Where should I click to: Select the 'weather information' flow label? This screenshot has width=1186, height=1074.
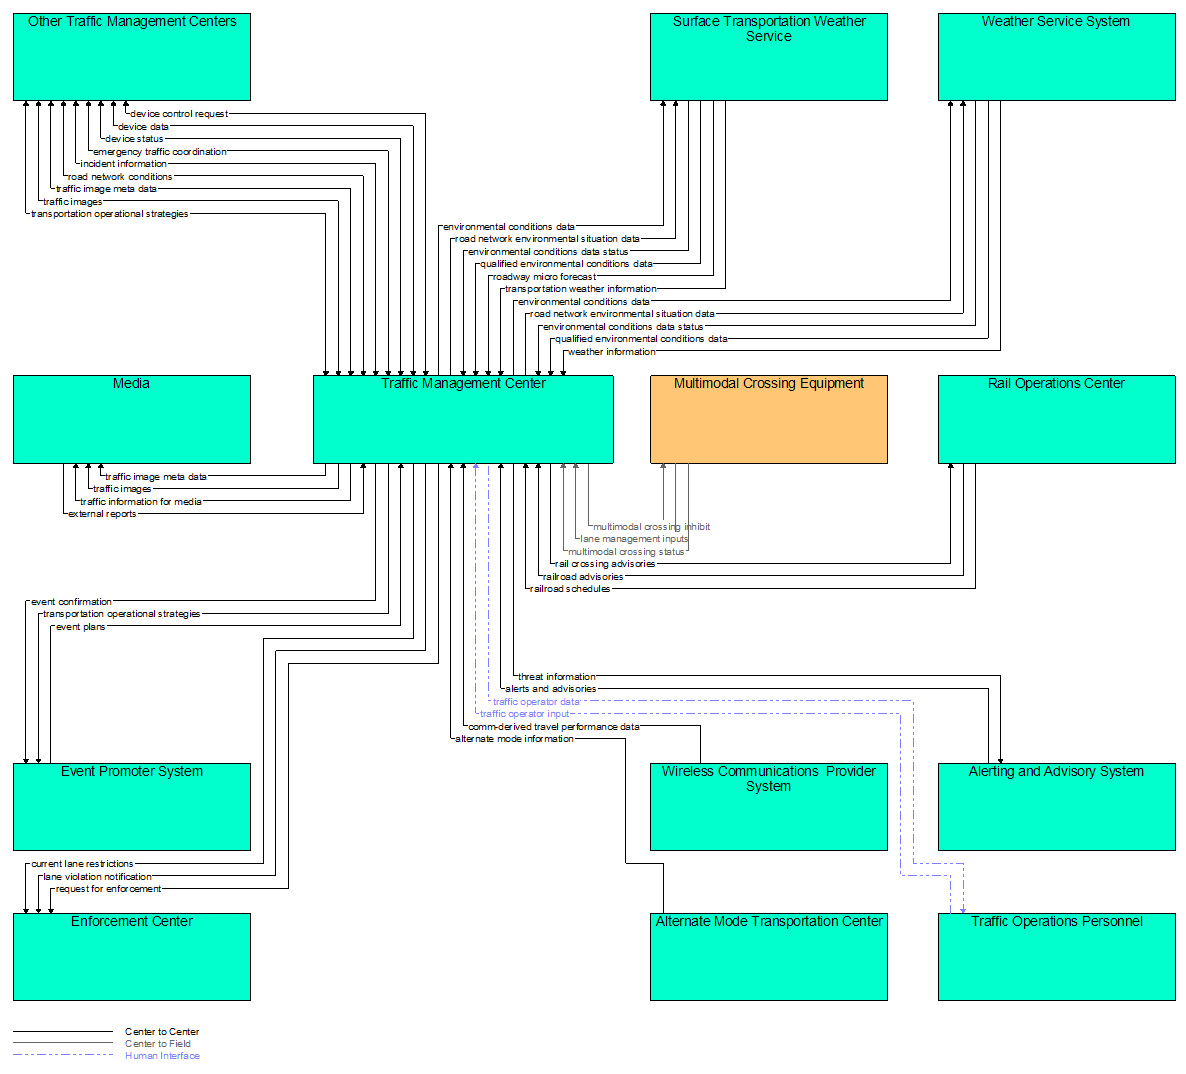(x=611, y=352)
